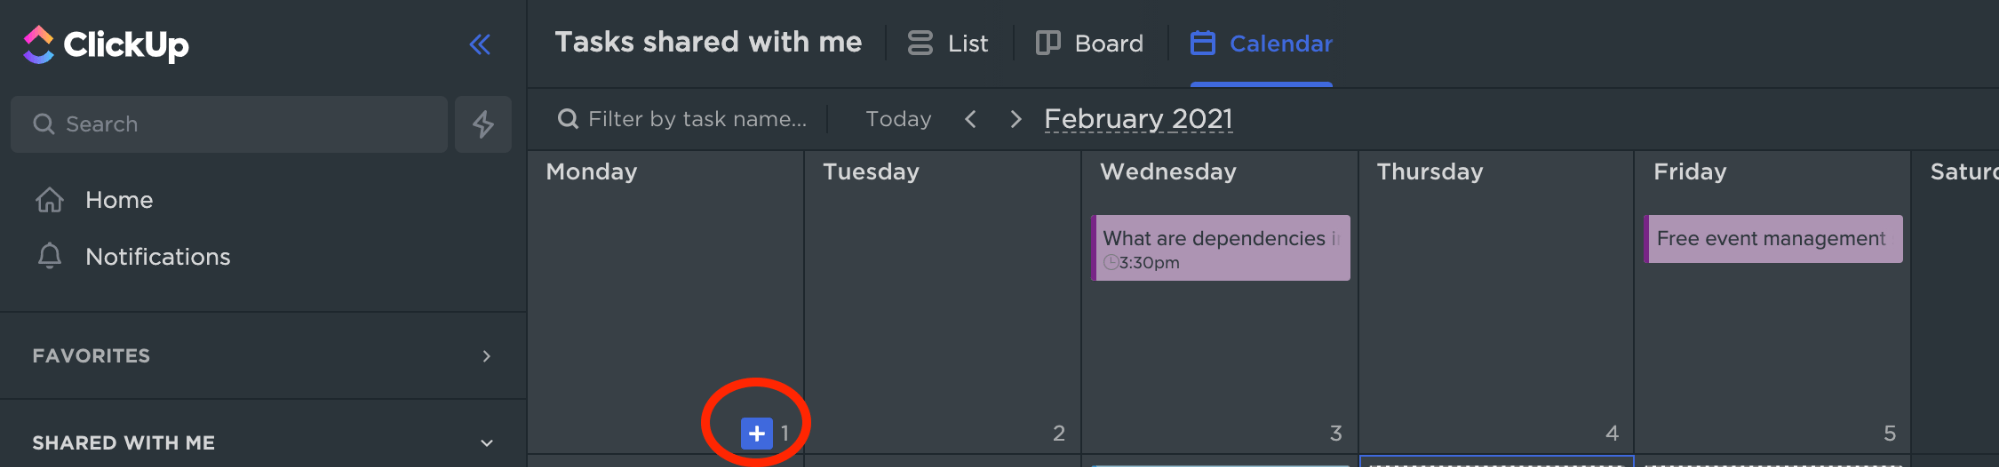Switch to the List view tab
The width and height of the screenshot is (1999, 468).
click(948, 43)
